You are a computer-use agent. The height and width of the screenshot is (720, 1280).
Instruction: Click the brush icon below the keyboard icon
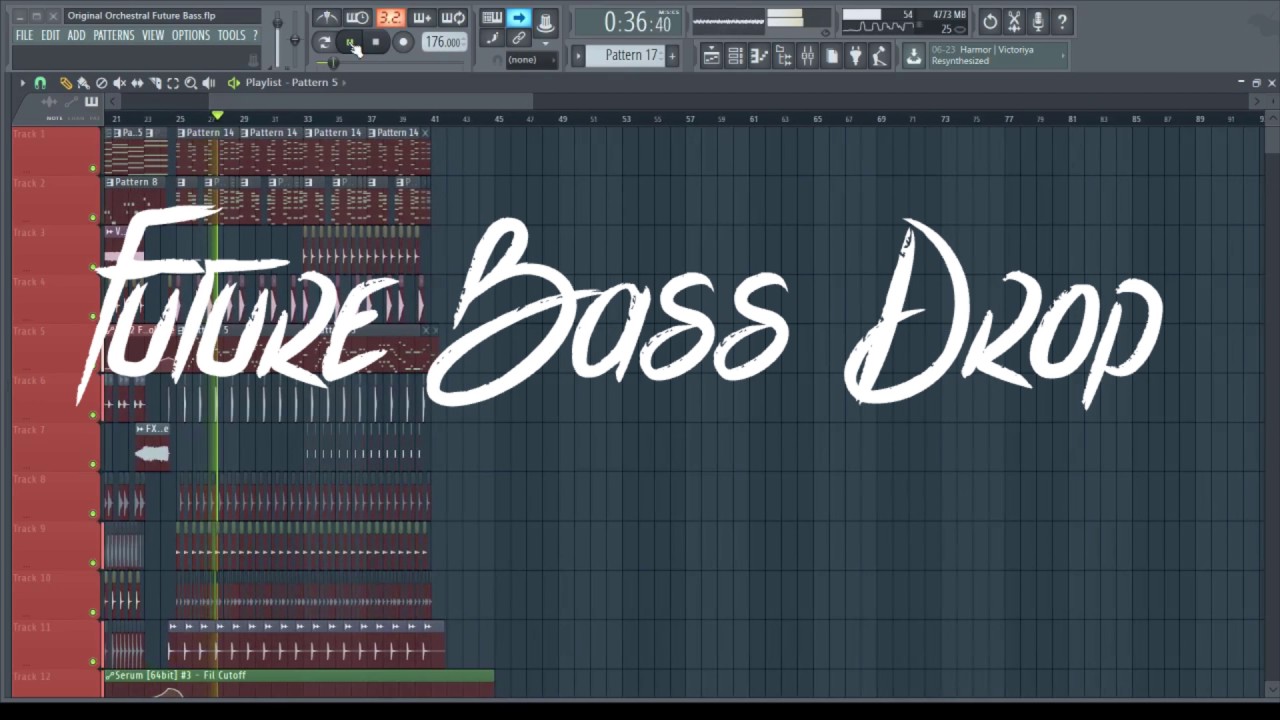click(491, 38)
